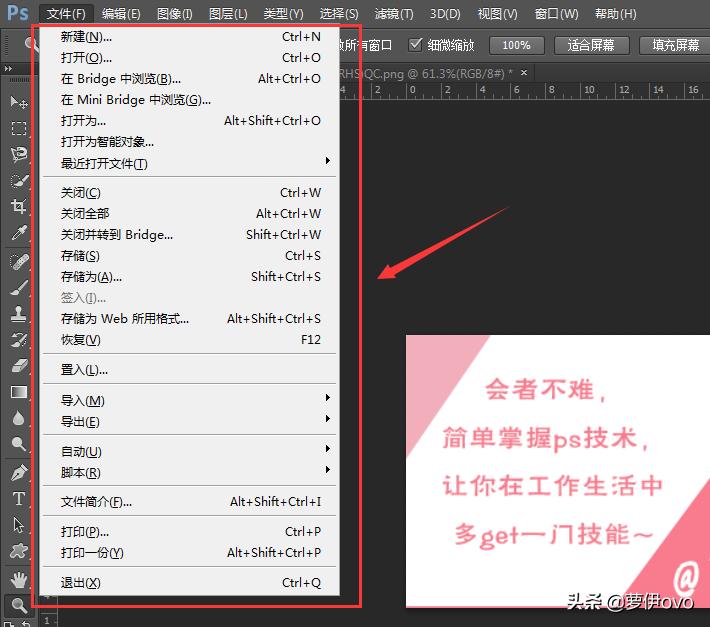
Task: Select the Eyedropper tool
Action: (x=19, y=233)
